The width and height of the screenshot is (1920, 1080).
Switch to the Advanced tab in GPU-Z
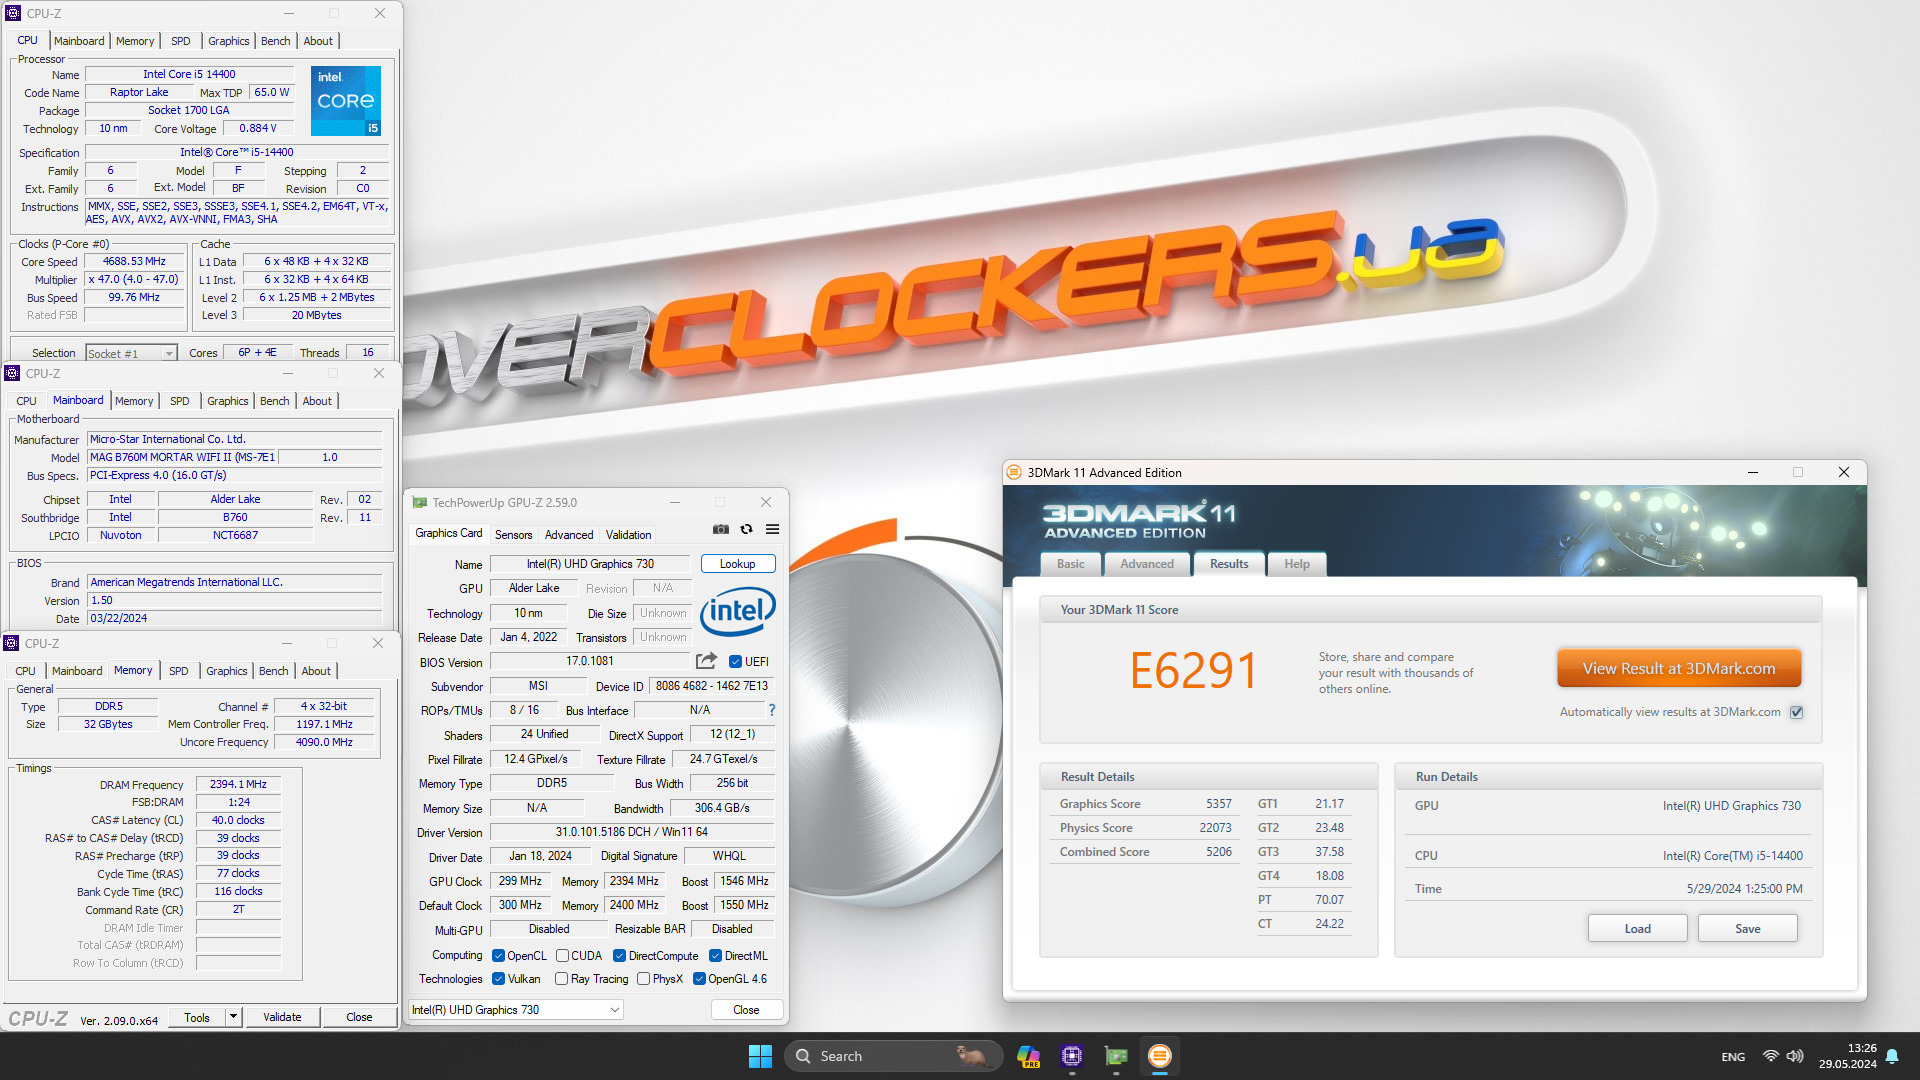(569, 535)
